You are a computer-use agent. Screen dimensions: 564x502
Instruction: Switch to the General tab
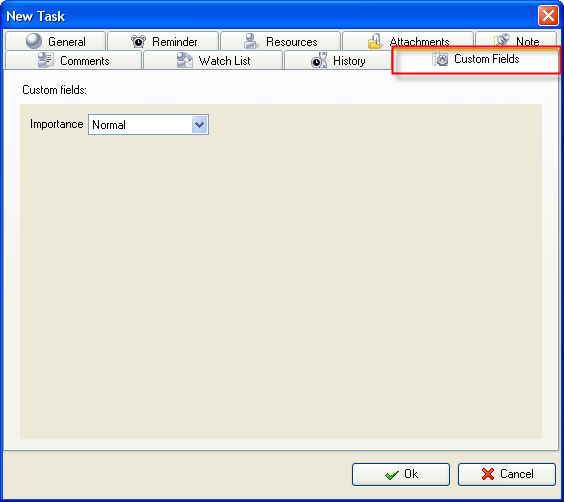pyautogui.click(x=56, y=41)
